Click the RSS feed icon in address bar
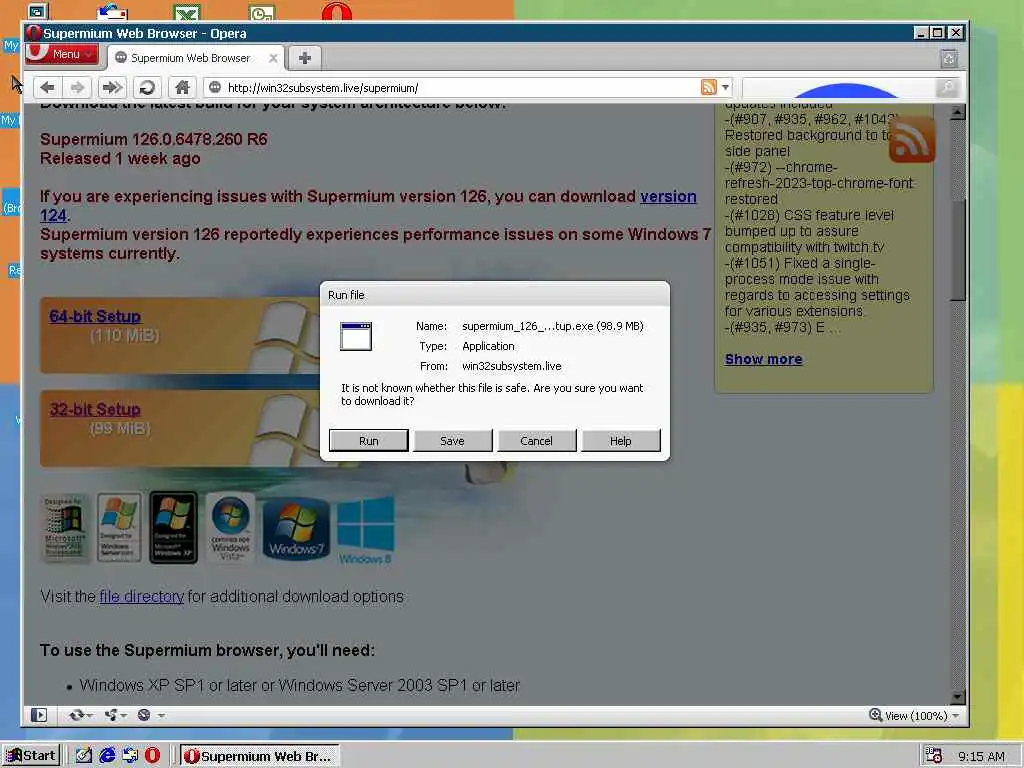1024x768 pixels. (x=709, y=87)
